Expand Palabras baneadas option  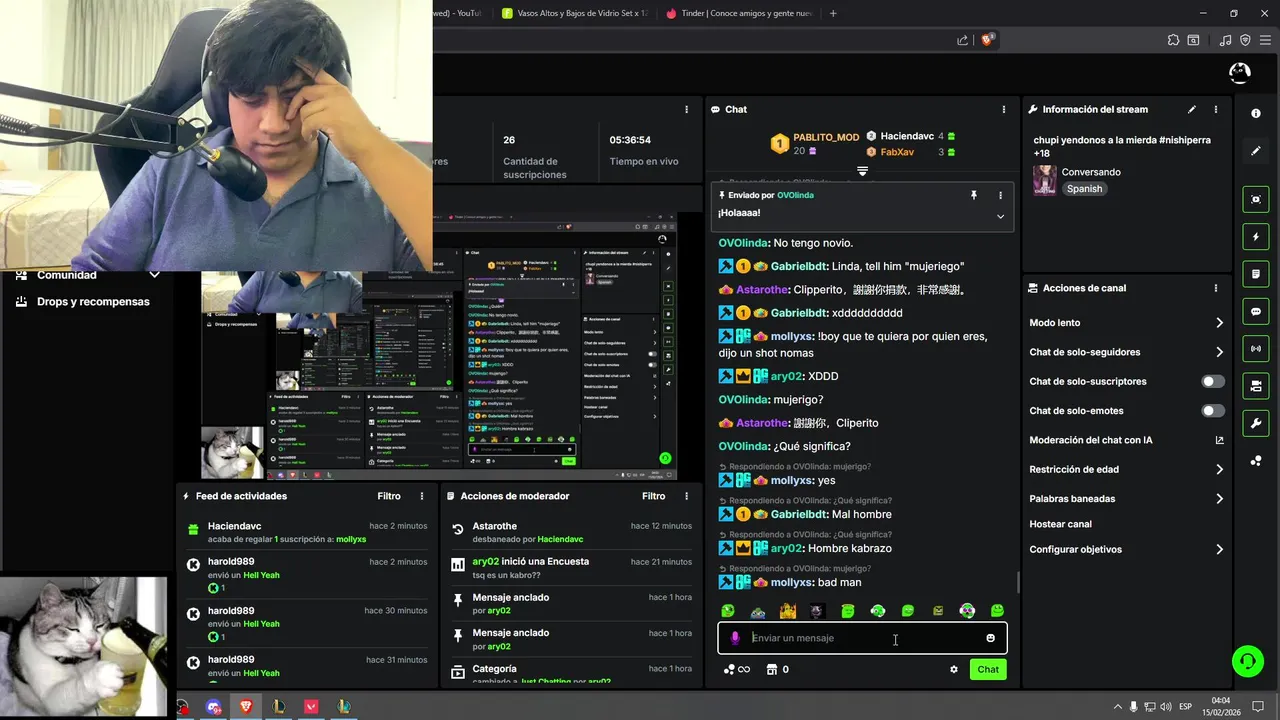(1219, 499)
